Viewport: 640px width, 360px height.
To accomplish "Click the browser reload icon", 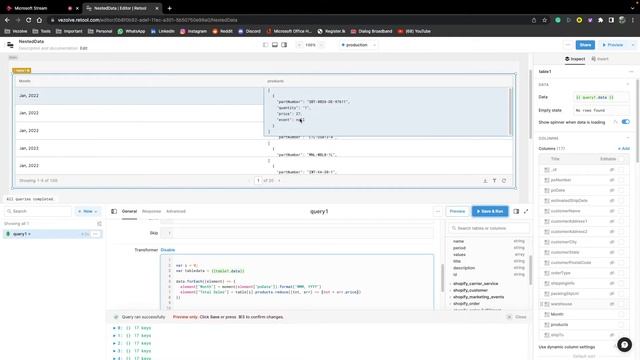I will pyautogui.click(x=28, y=20).
